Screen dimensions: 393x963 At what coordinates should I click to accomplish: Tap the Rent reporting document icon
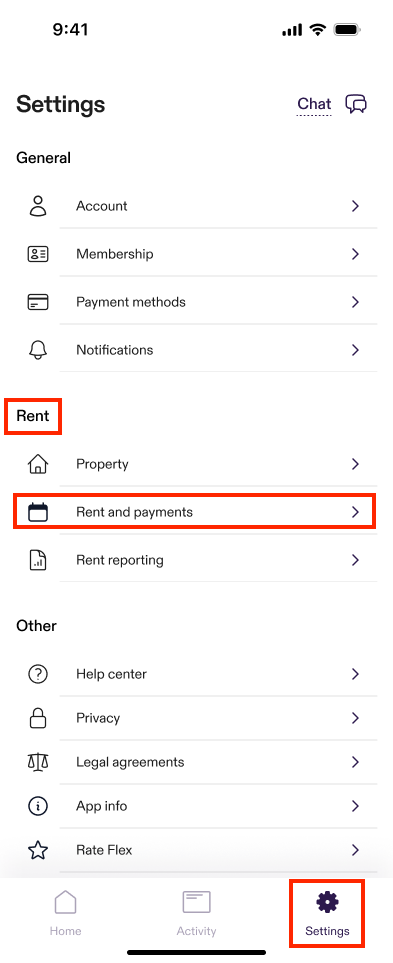[38, 559]
